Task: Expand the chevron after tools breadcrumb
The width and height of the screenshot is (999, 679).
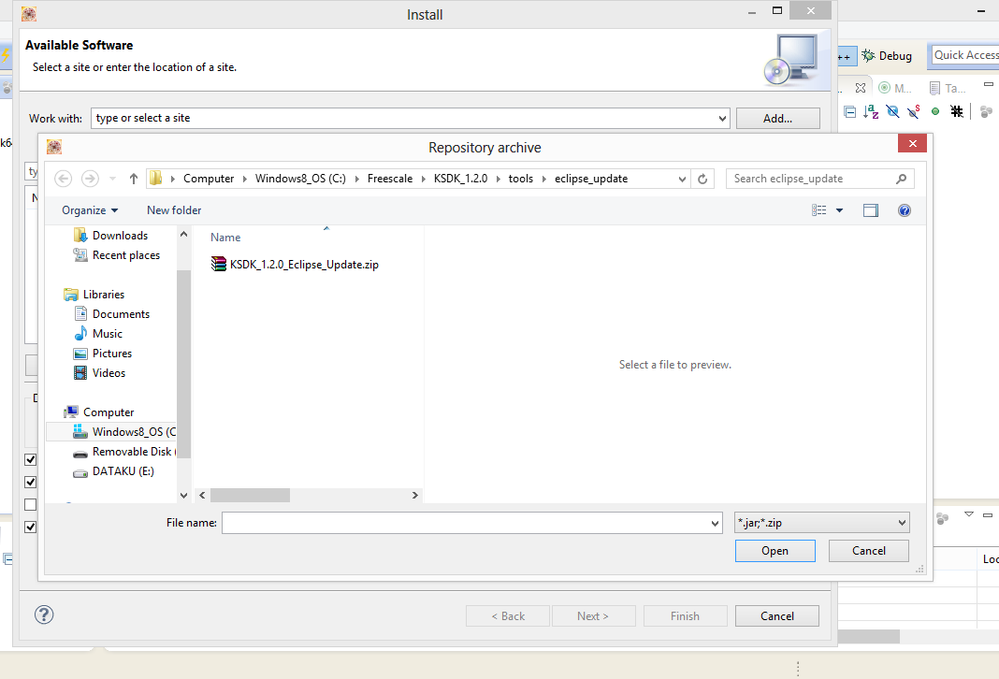Action: [543, 179]
